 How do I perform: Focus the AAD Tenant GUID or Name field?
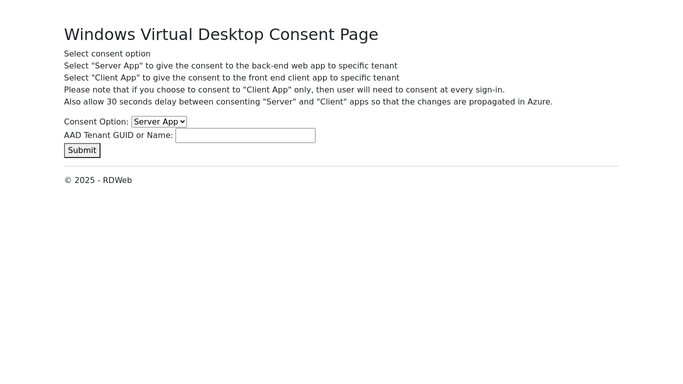245,135
